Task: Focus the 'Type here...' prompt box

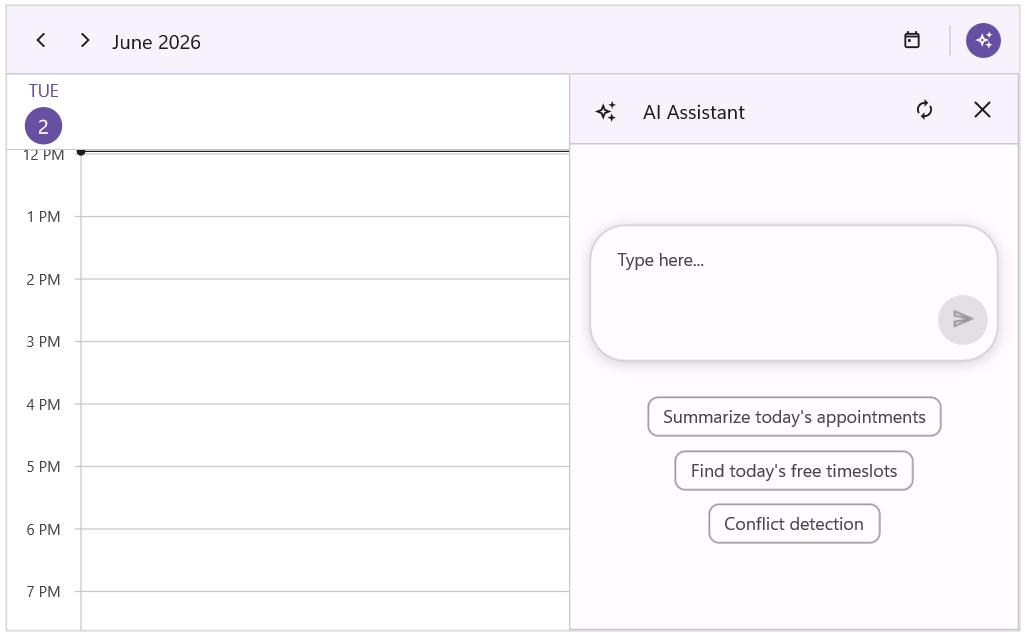Action: pyautogui.click(x=794, y=293)
